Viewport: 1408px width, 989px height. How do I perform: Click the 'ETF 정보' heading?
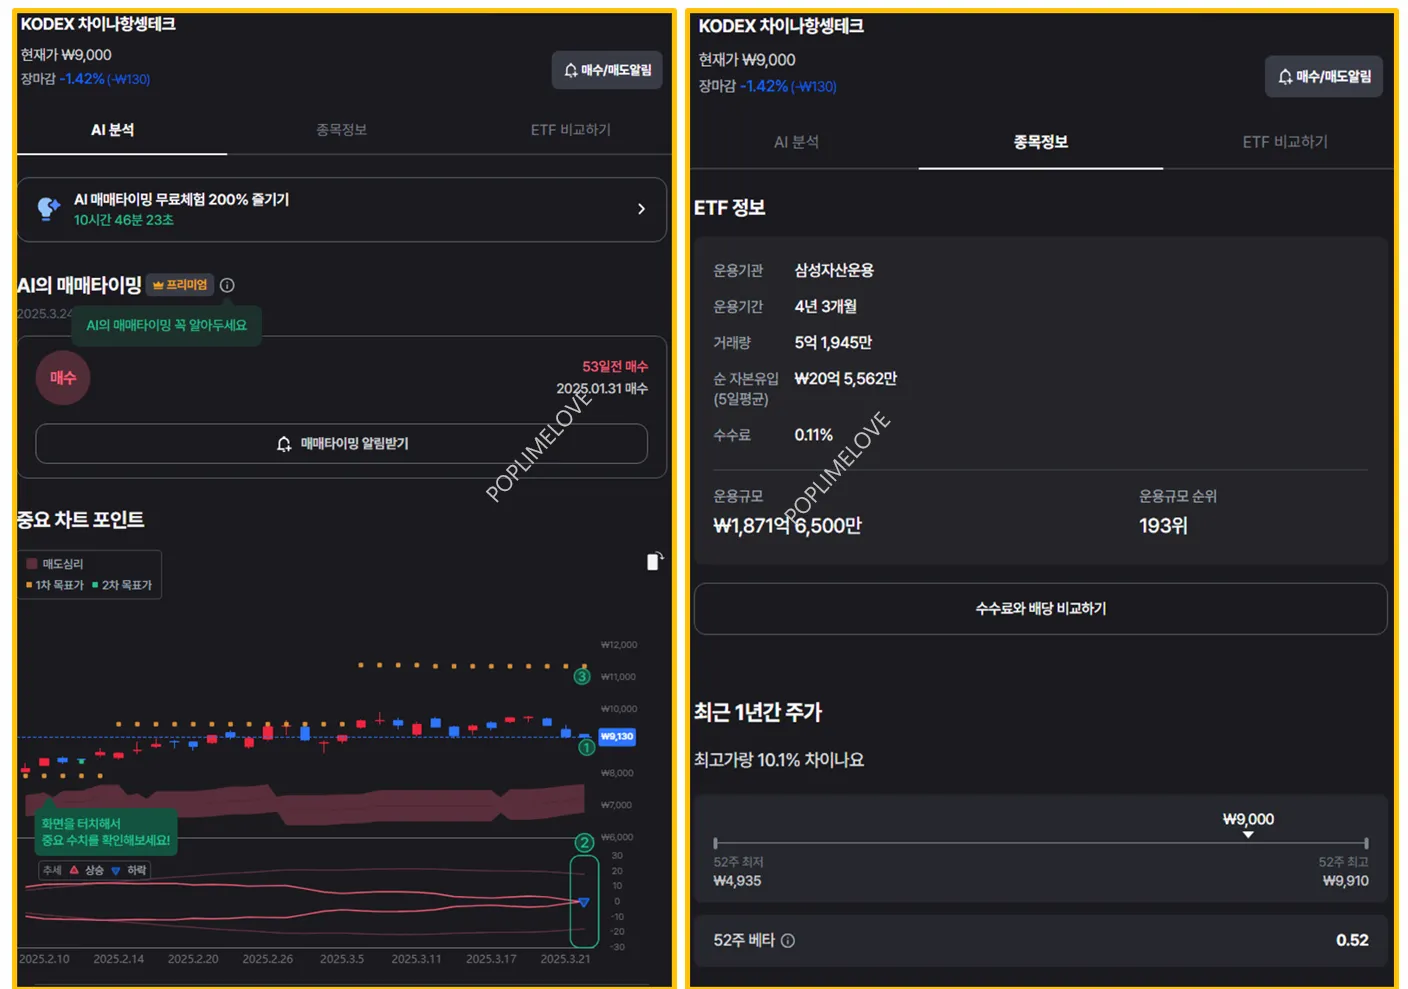730,208
